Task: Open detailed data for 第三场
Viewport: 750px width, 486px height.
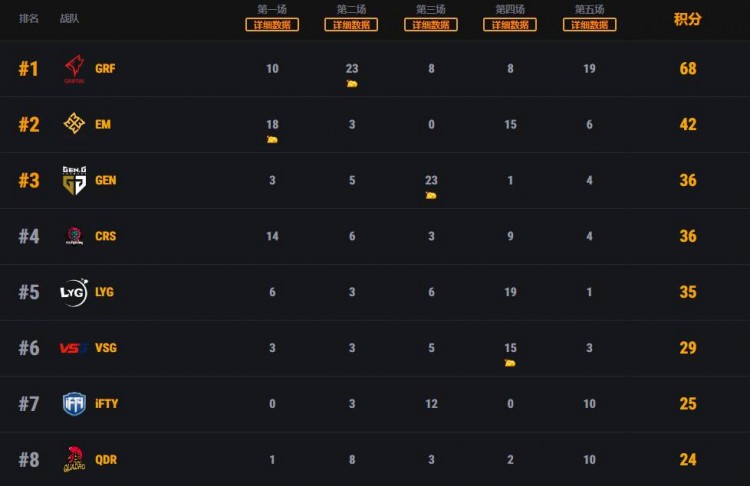Action: [x=431, y=25]
